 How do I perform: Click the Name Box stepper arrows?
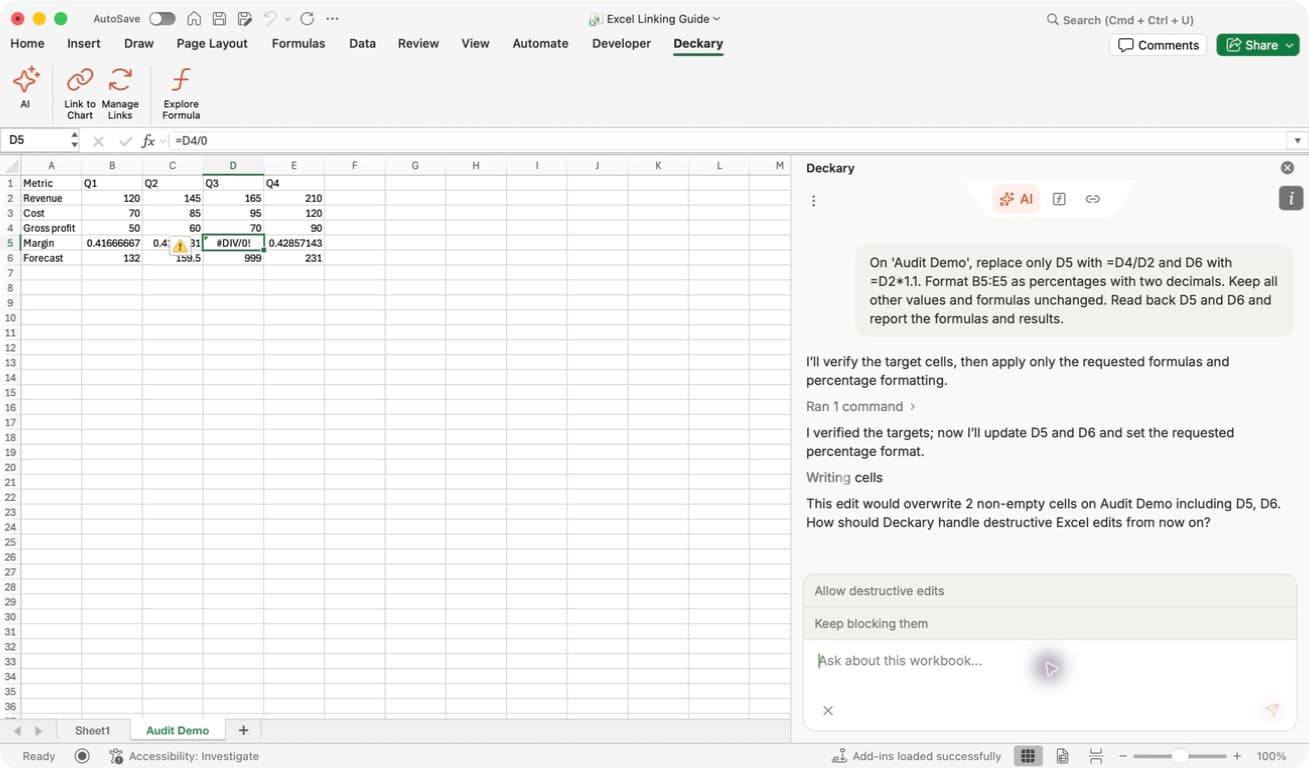74,141
